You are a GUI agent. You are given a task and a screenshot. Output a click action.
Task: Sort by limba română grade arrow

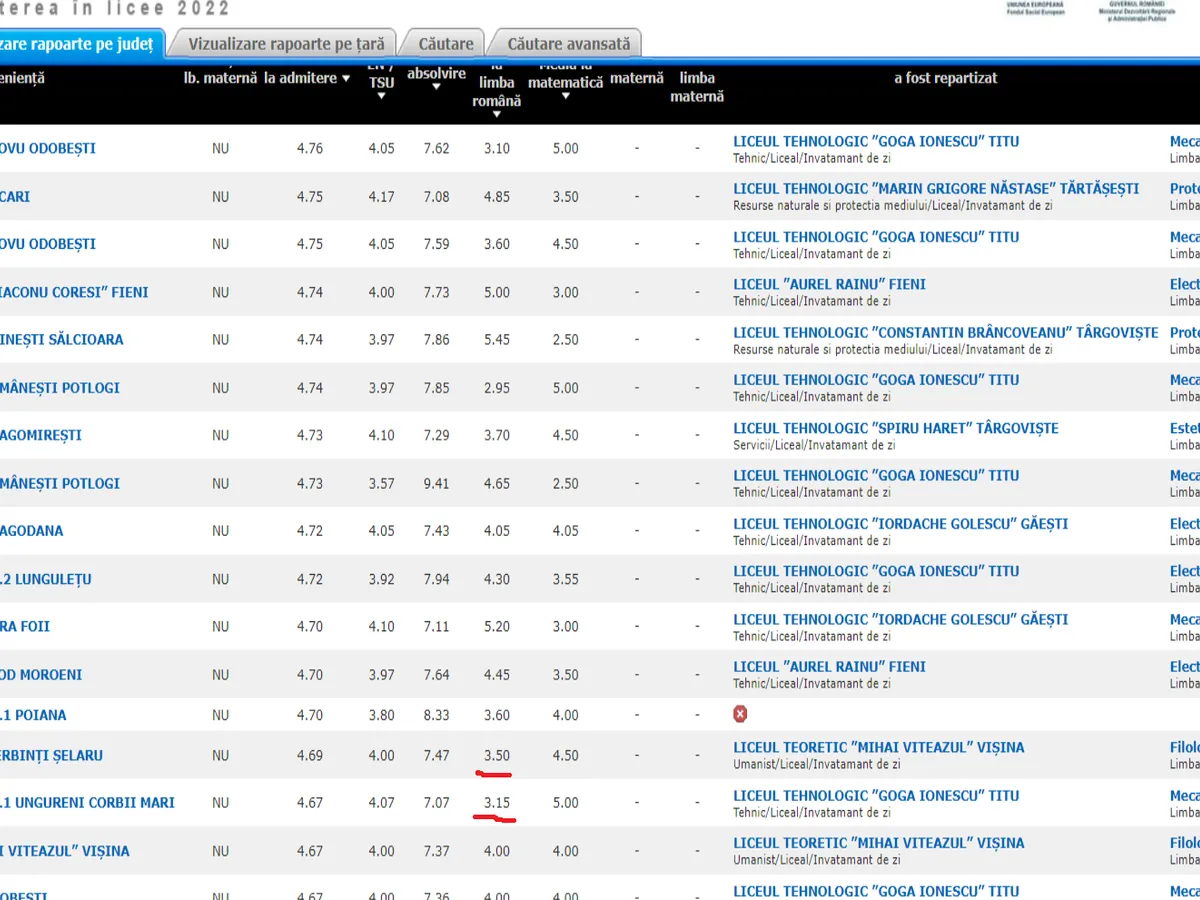496,115
